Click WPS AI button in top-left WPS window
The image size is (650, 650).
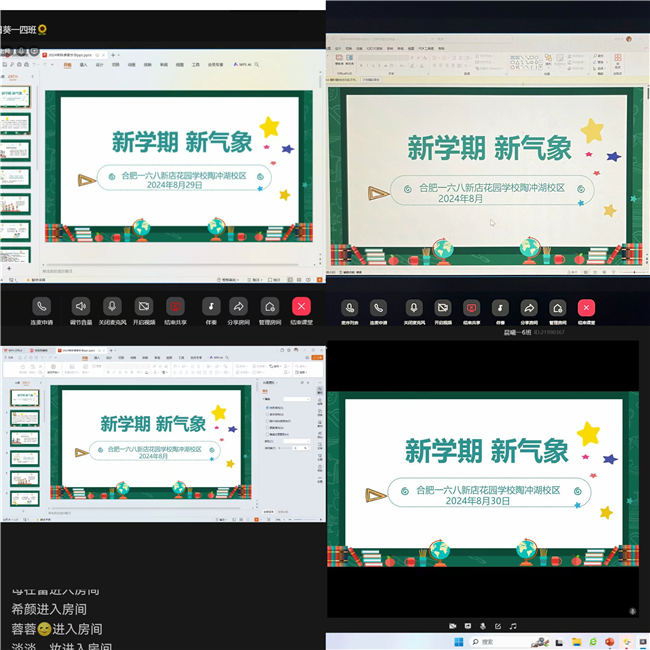tap(242, 65)
